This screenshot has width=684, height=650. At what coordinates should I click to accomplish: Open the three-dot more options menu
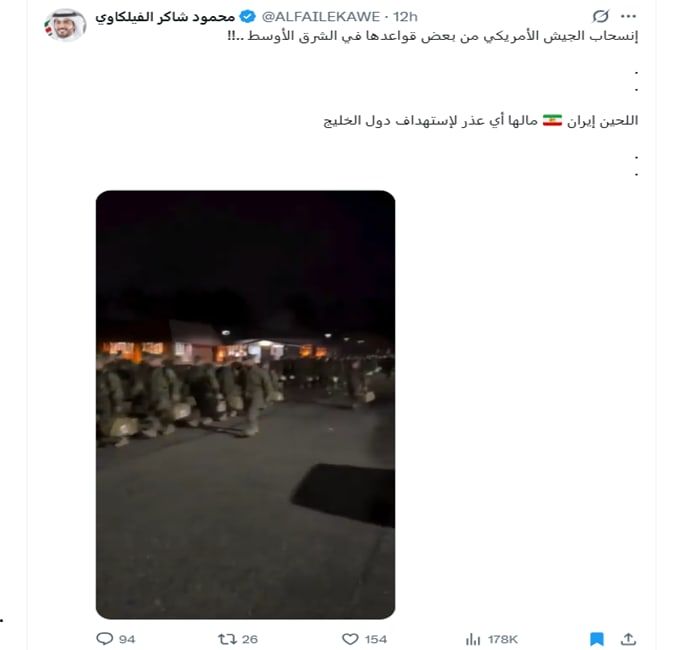[x=628, y=17]
